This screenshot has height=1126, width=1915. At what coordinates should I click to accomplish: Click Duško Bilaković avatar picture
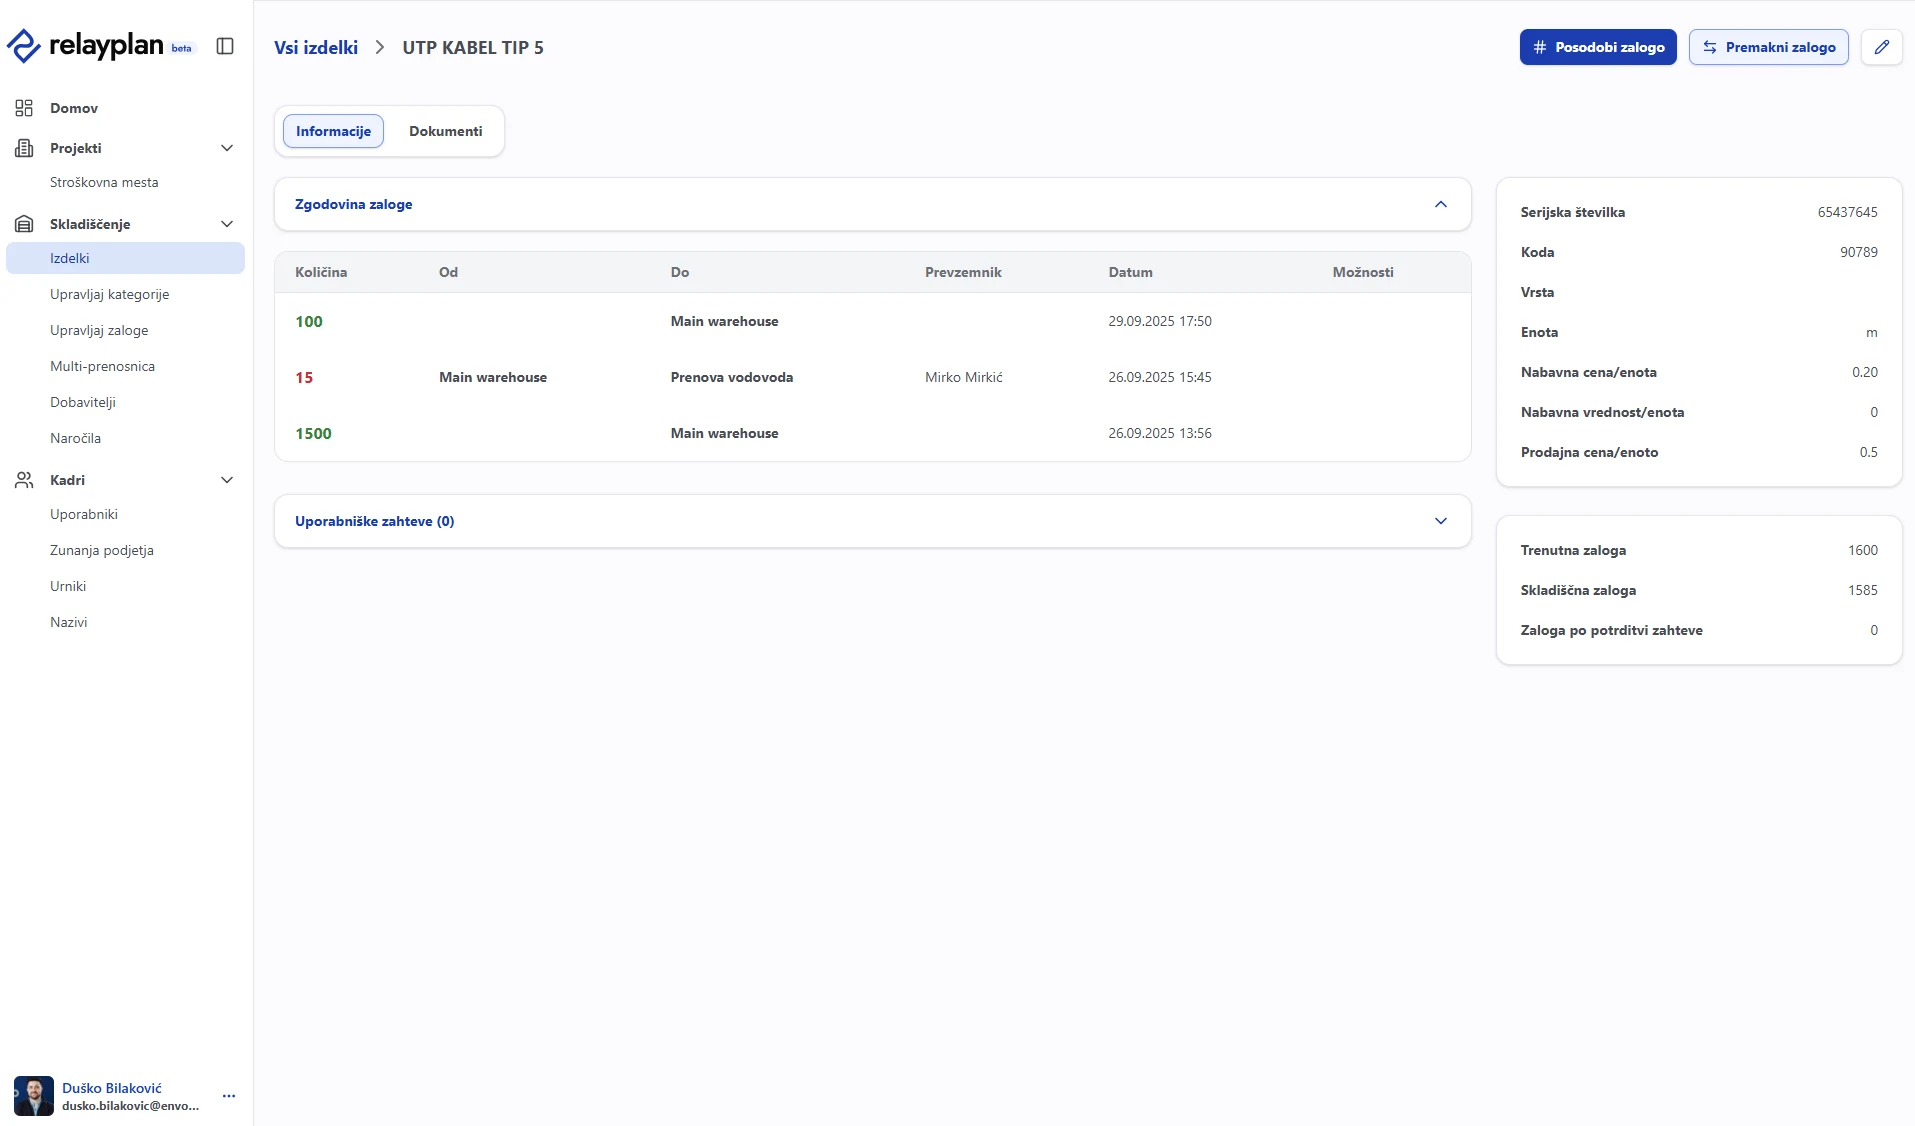34,1096
